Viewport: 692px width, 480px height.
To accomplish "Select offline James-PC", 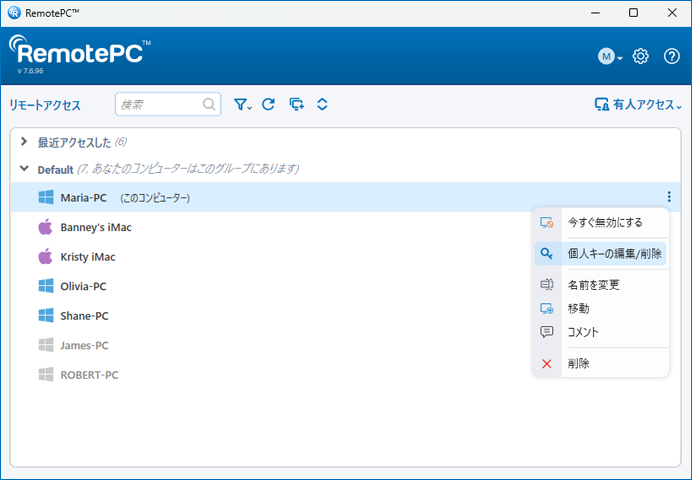I will [x=84, y=345].
